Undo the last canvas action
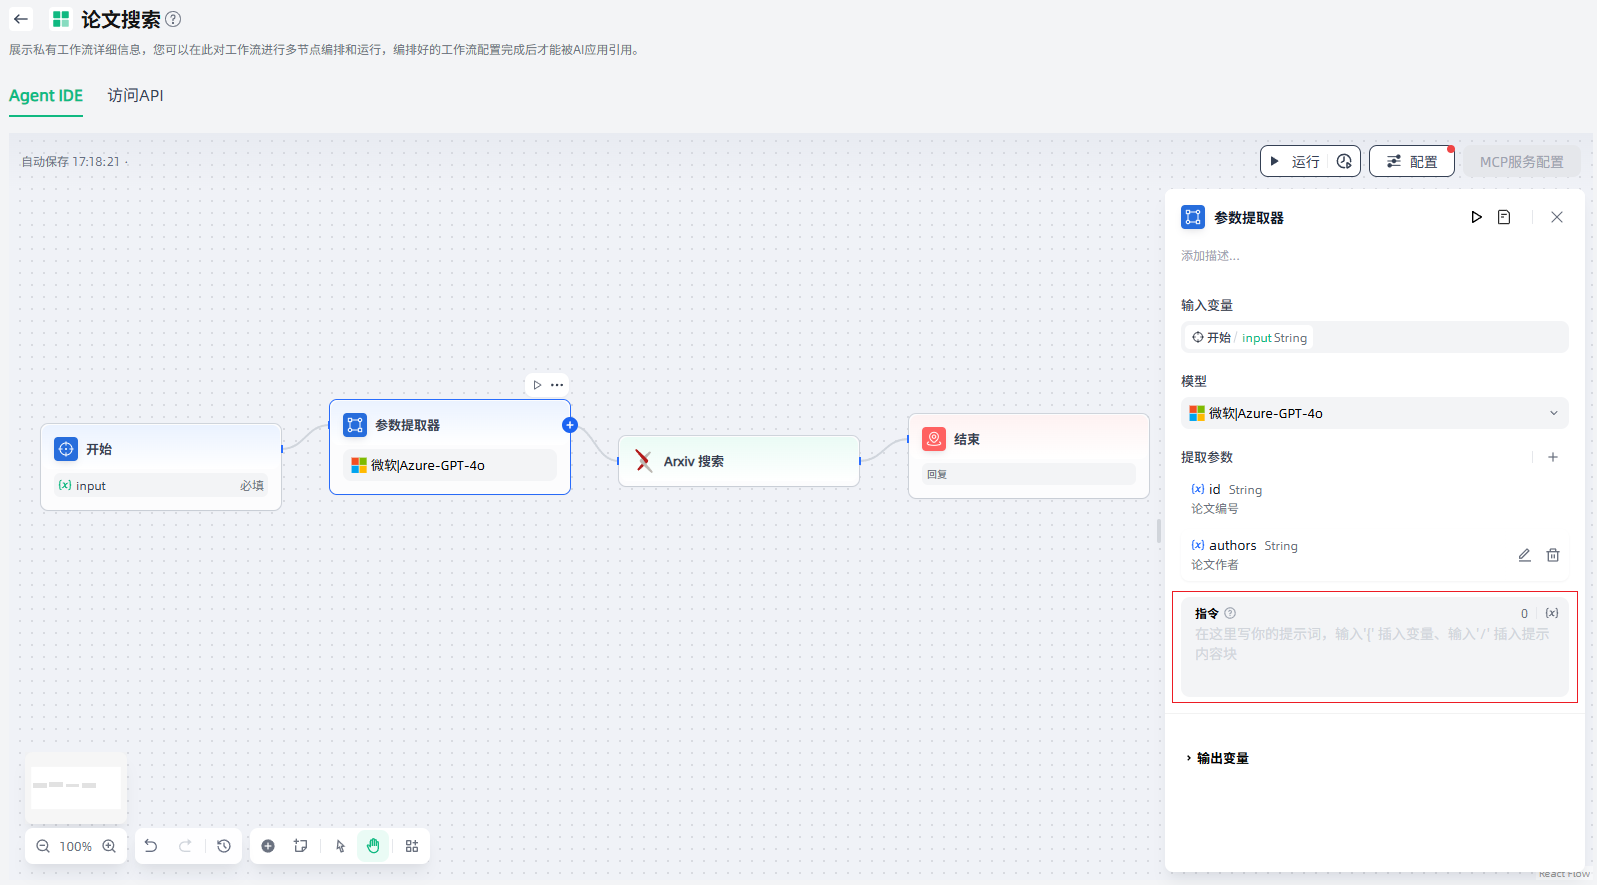This screenshot has width=1597, height=885. point(151,846)
